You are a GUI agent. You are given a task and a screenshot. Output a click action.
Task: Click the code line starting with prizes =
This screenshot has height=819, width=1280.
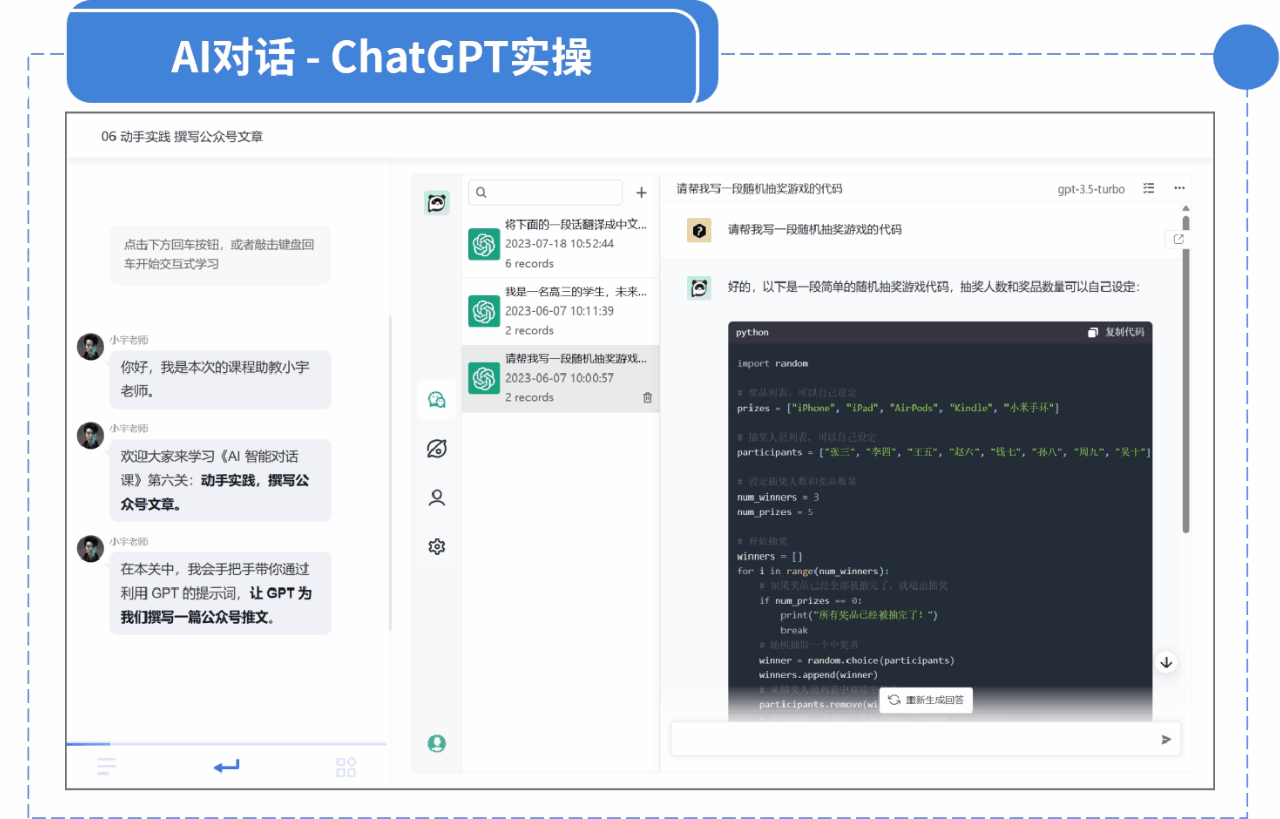pyautogui.click(x=898, y=408)
